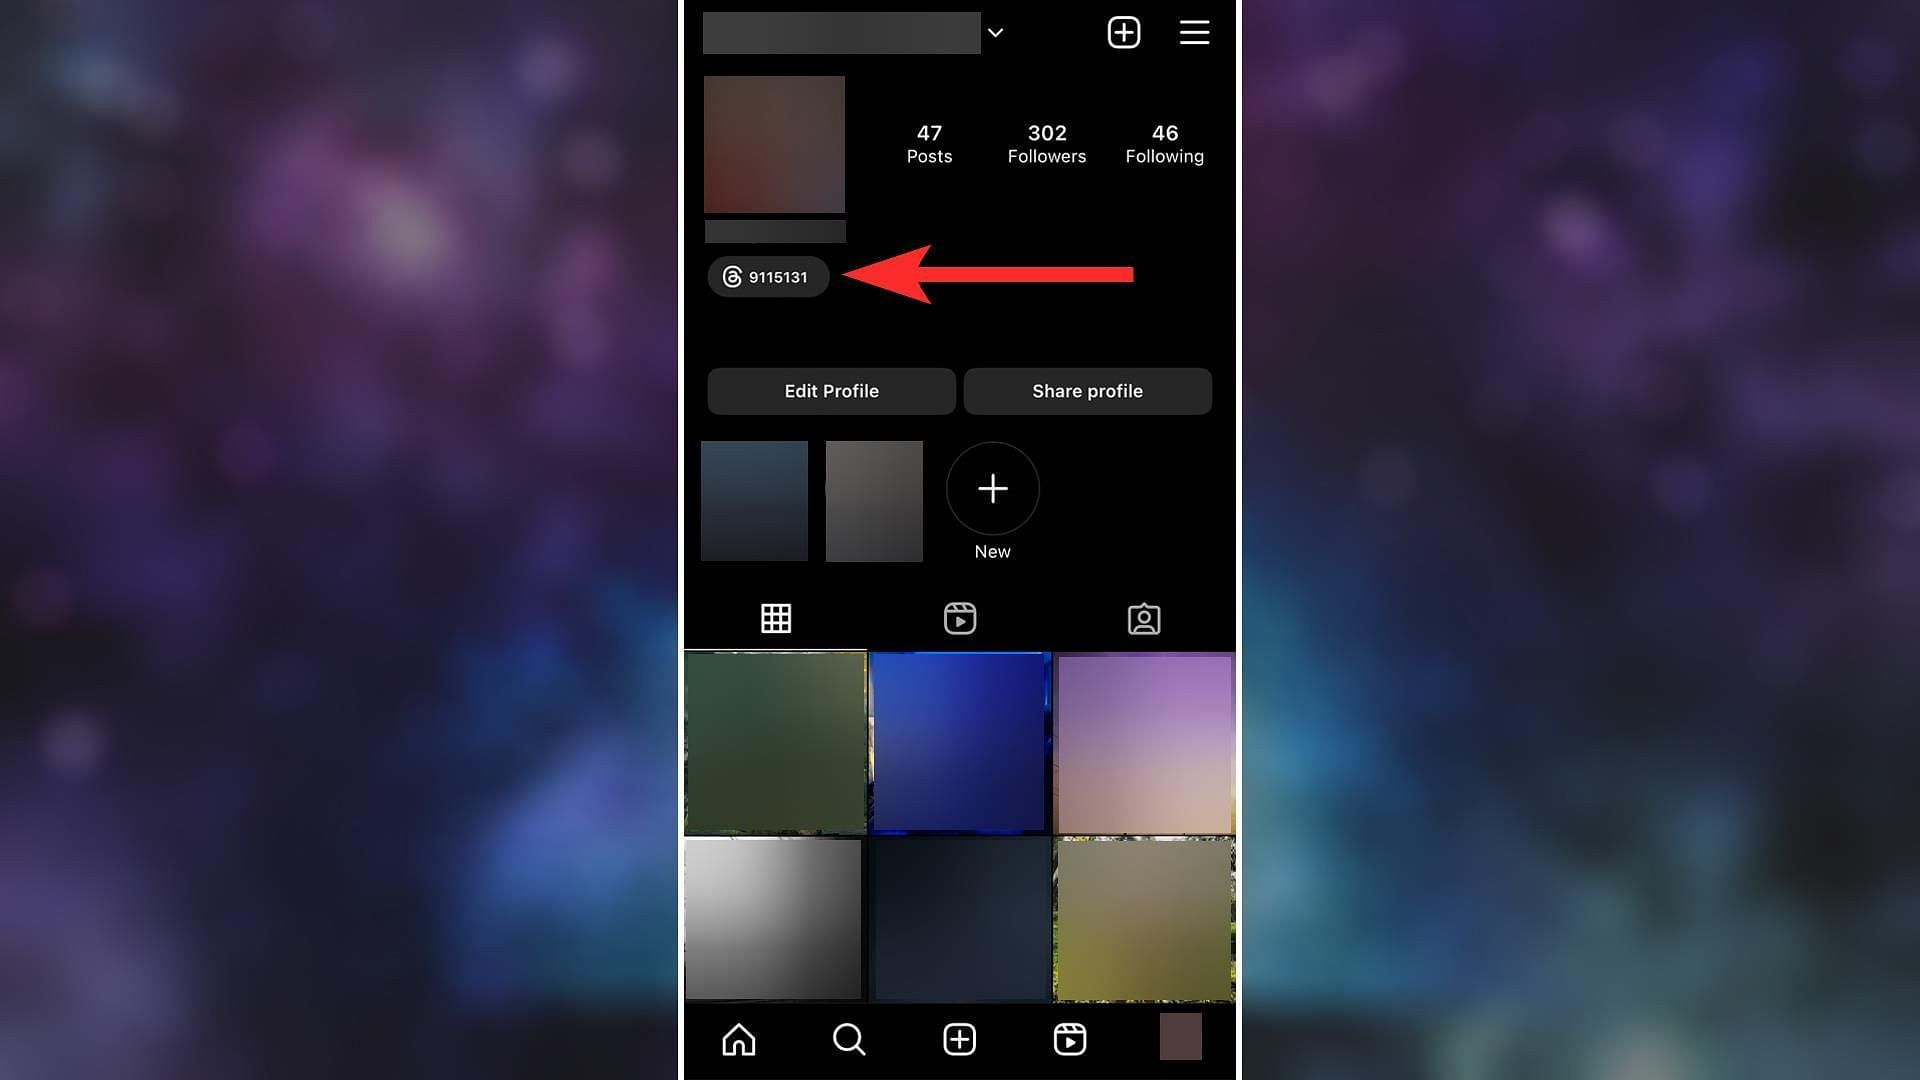
Task: Tap the green post thumbnail
Action: coord(774,742)
